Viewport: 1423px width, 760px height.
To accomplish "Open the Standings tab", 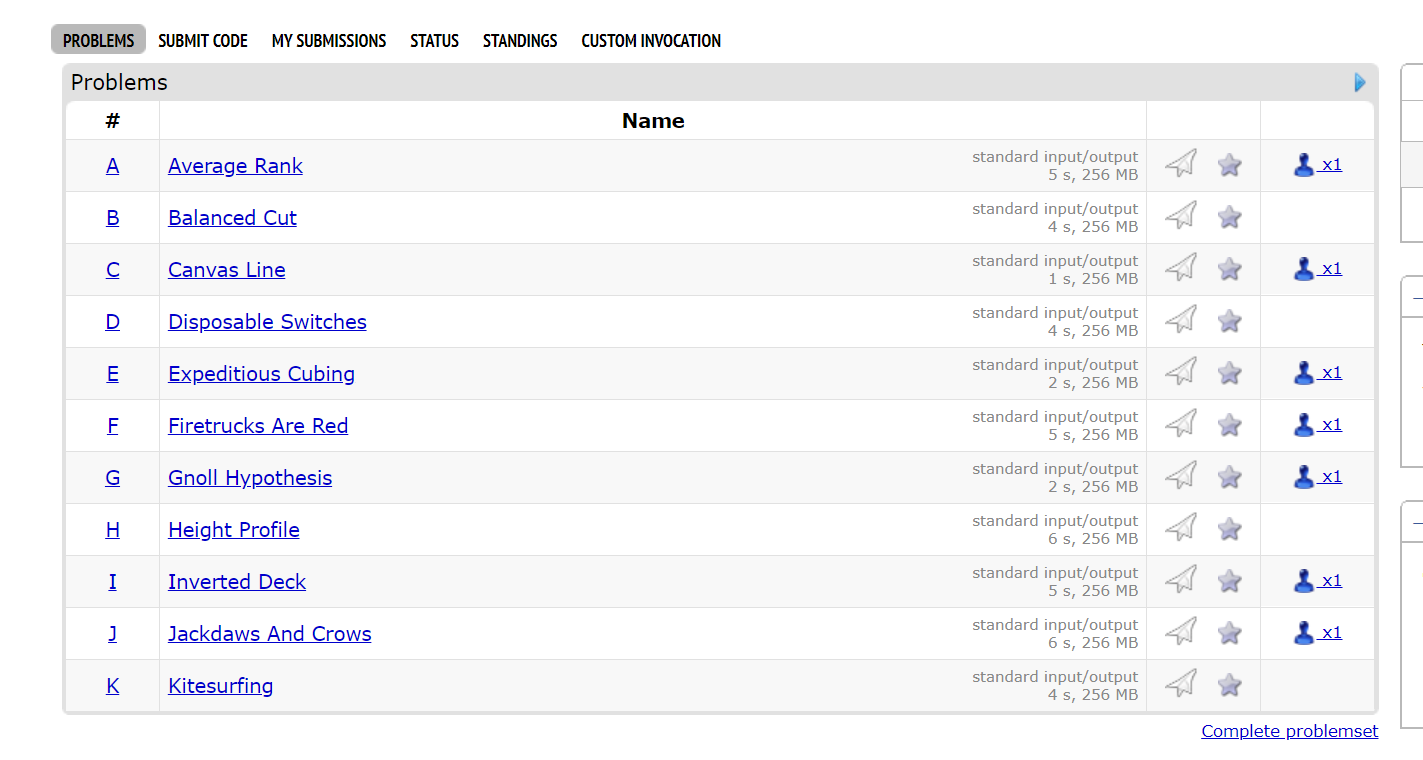I will [520, 41].
